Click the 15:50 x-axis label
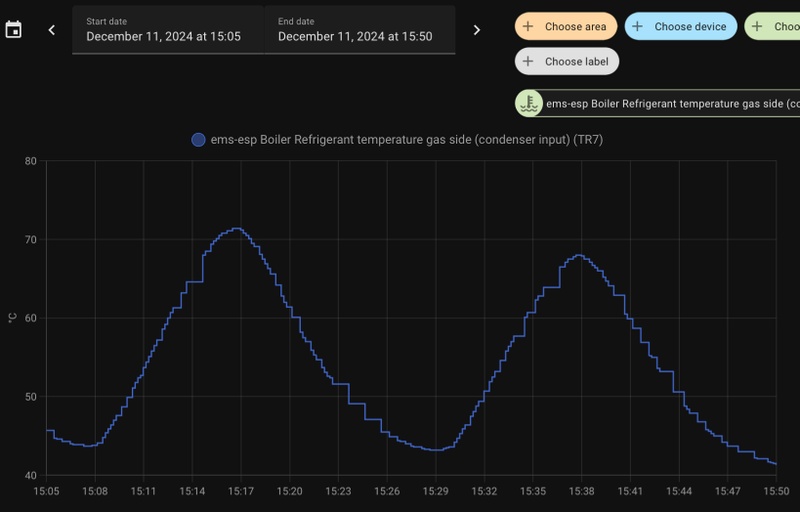Image resolution: width=800 pixels, height=512 pixels. (x=777, y=492)
